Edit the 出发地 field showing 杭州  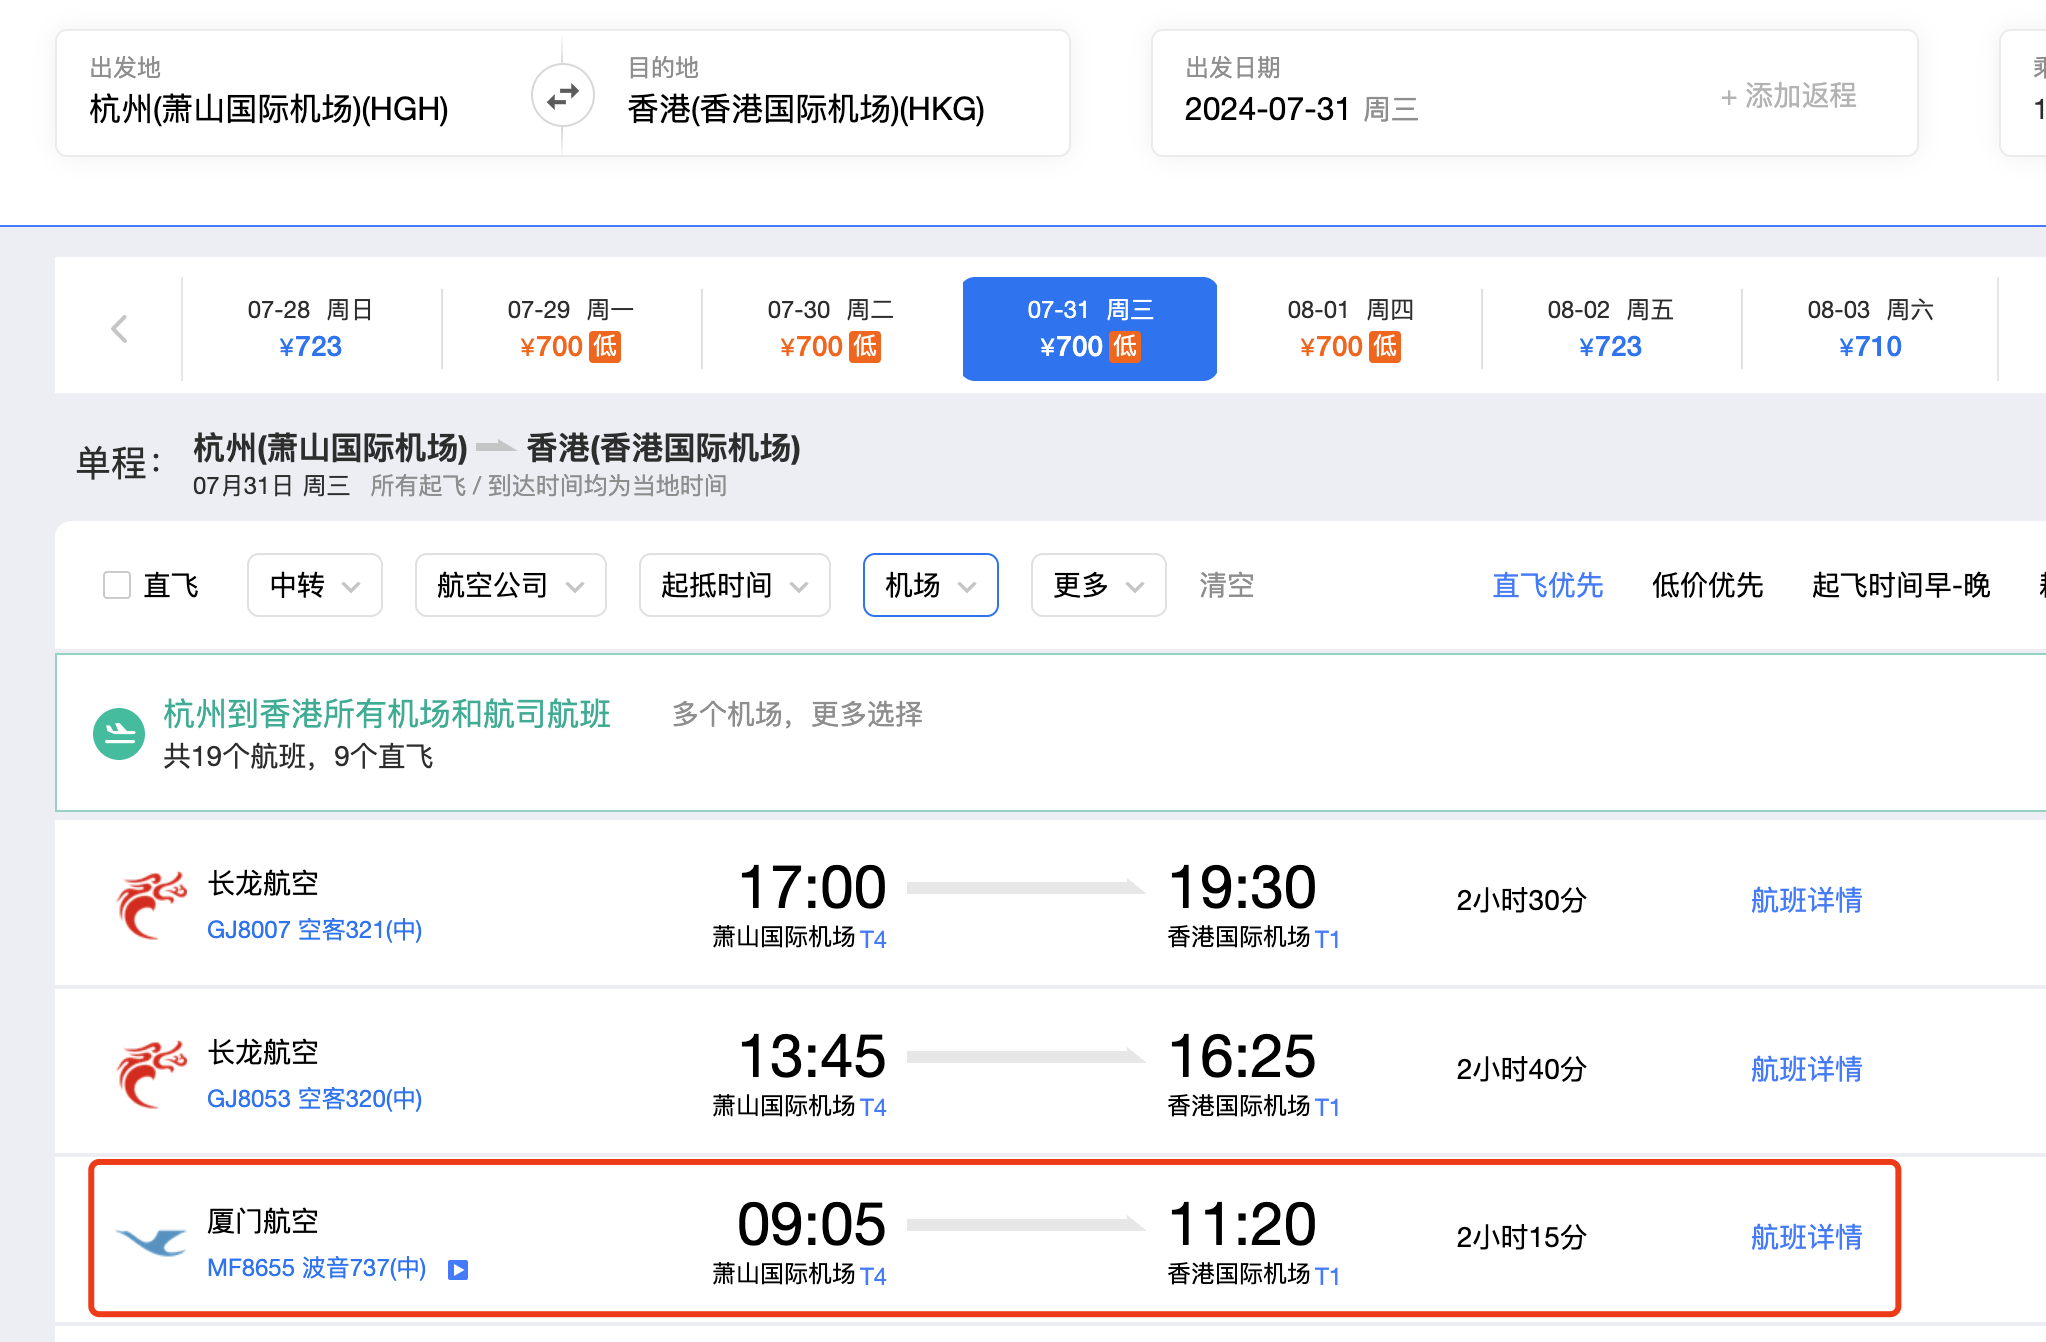tap(308, 93)
